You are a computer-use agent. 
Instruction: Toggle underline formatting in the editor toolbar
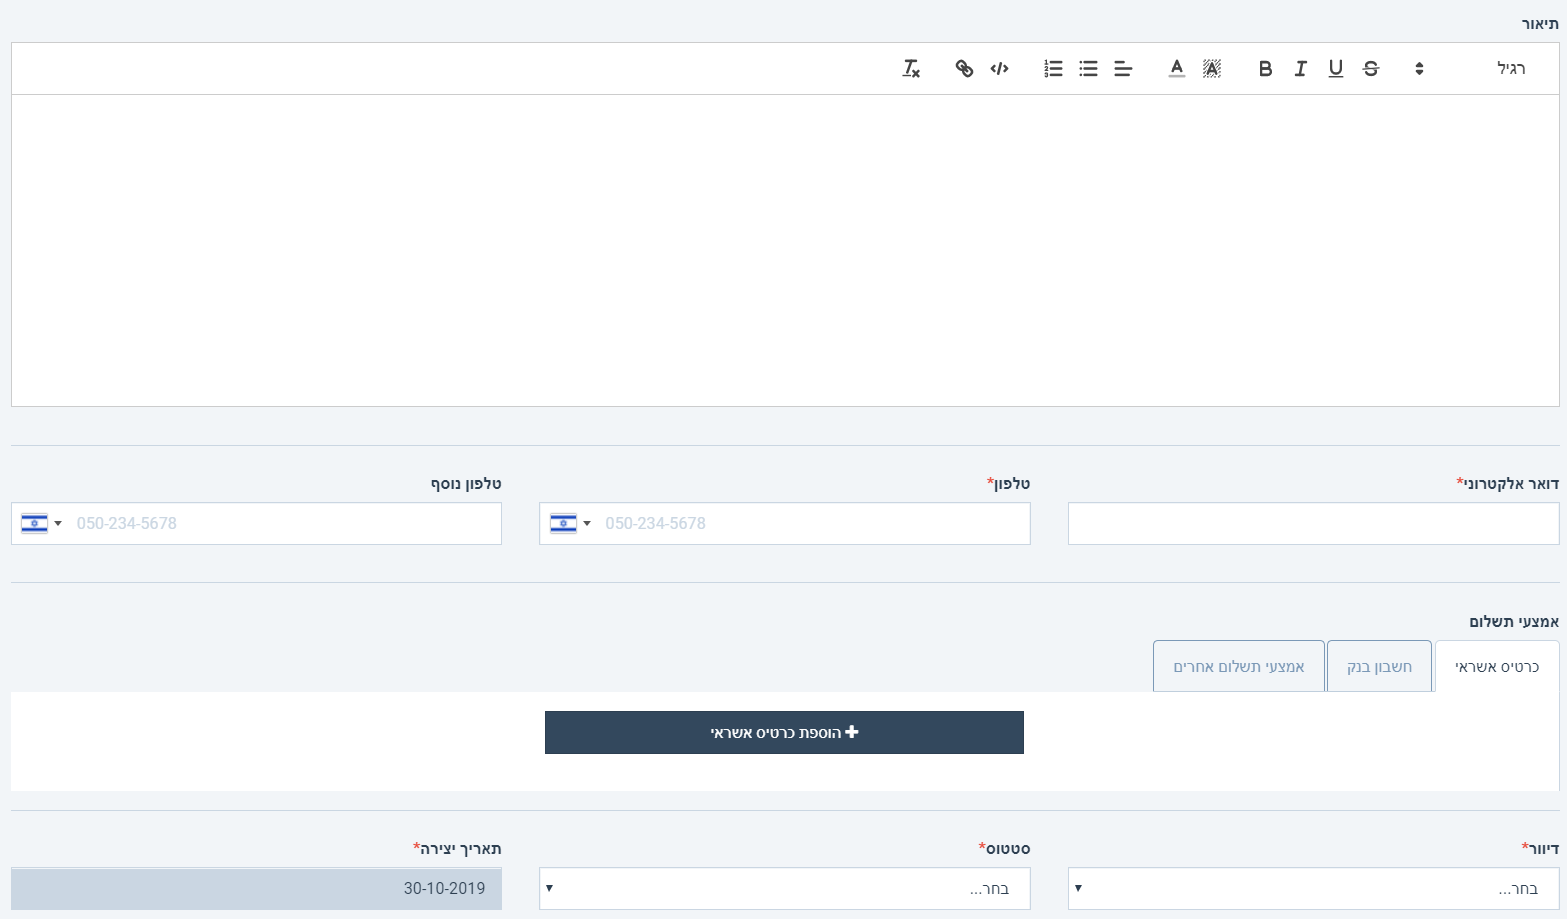click(x=1335, y=69)
